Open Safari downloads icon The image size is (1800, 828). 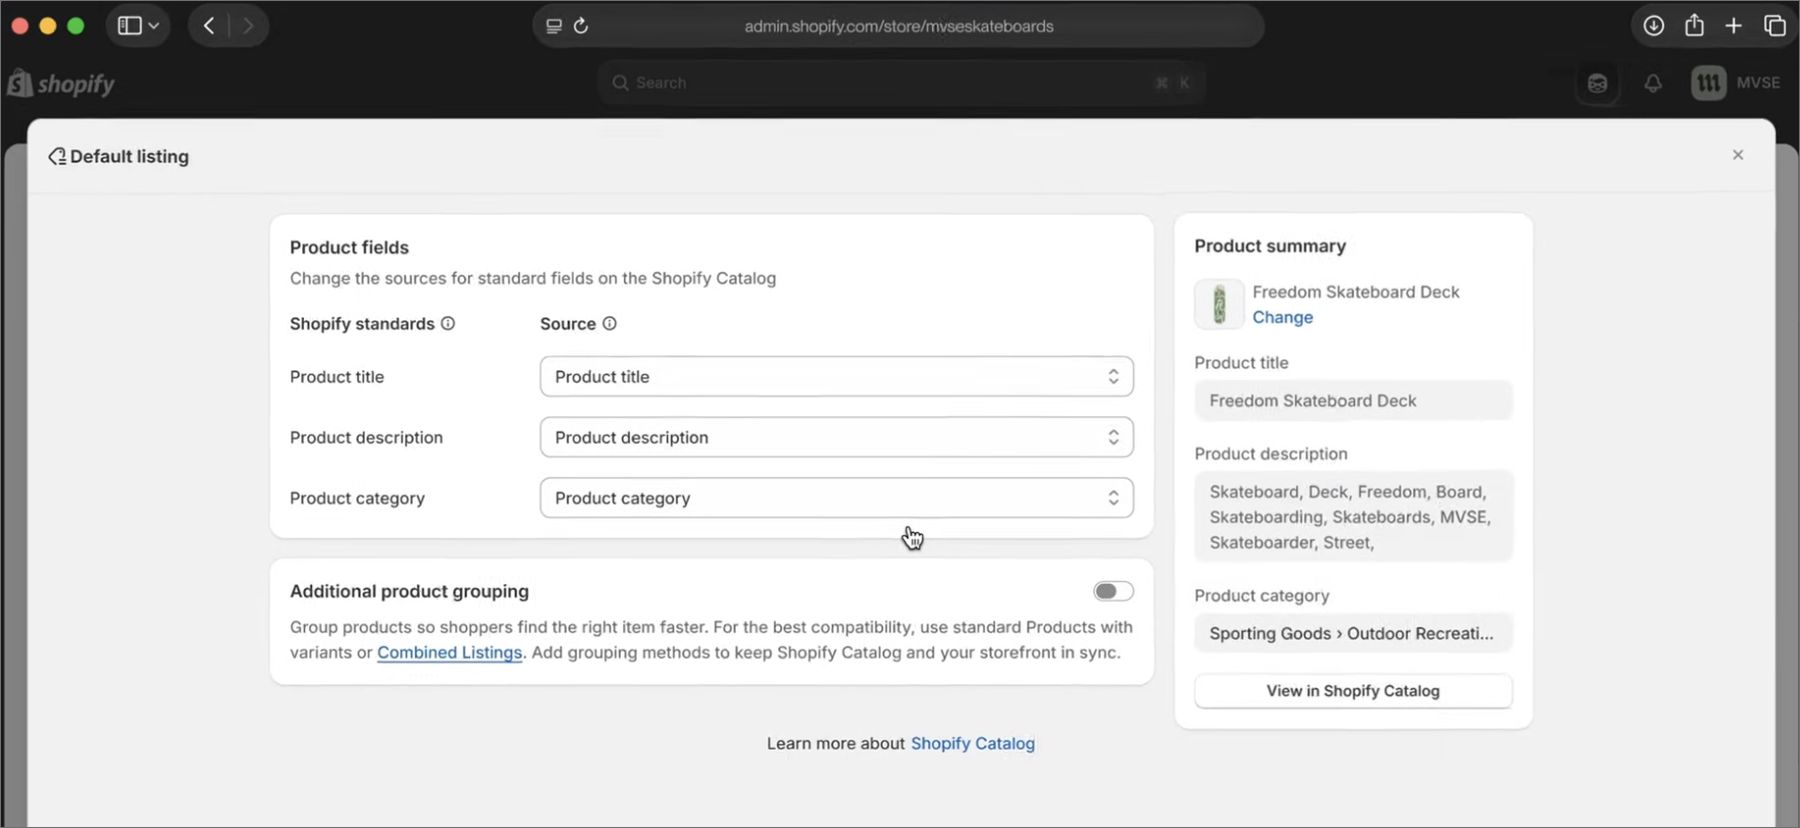(x=1654, y=26)
